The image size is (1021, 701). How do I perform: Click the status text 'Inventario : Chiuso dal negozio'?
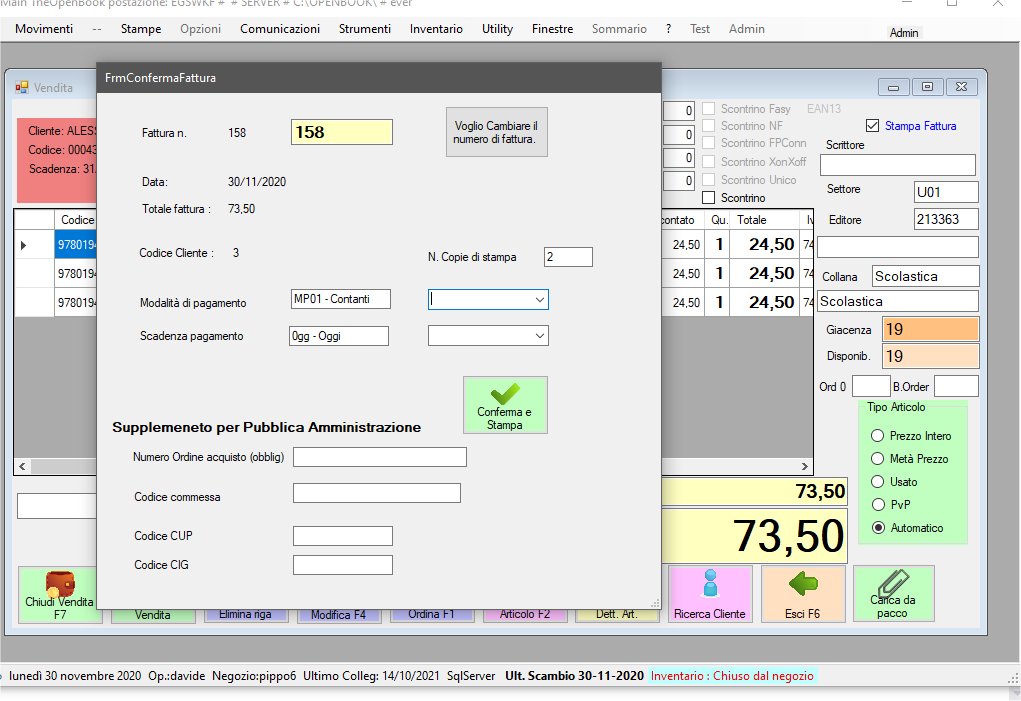(732, 676)
